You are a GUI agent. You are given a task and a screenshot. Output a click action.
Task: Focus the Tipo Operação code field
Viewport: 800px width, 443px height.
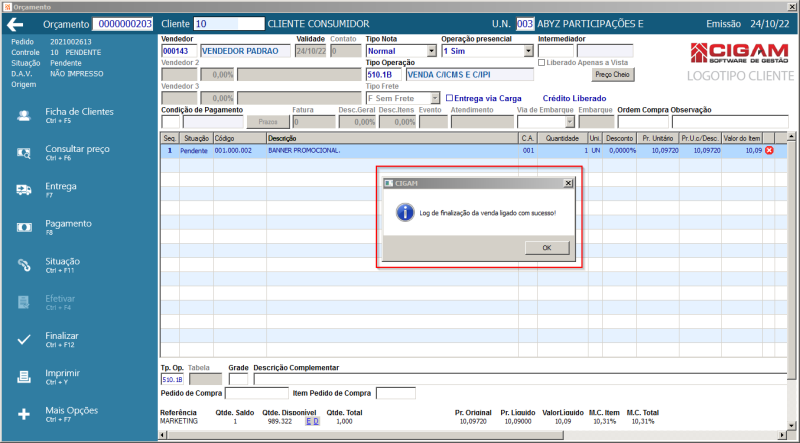(x=384, y=75)
